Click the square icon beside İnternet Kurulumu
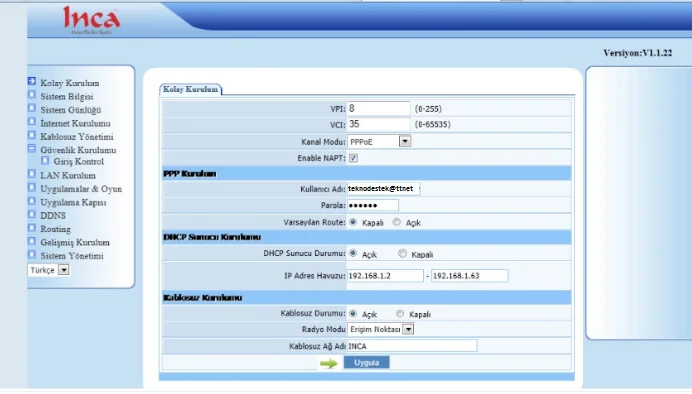The height and width of the screenshot is (394, 692). 32,121
